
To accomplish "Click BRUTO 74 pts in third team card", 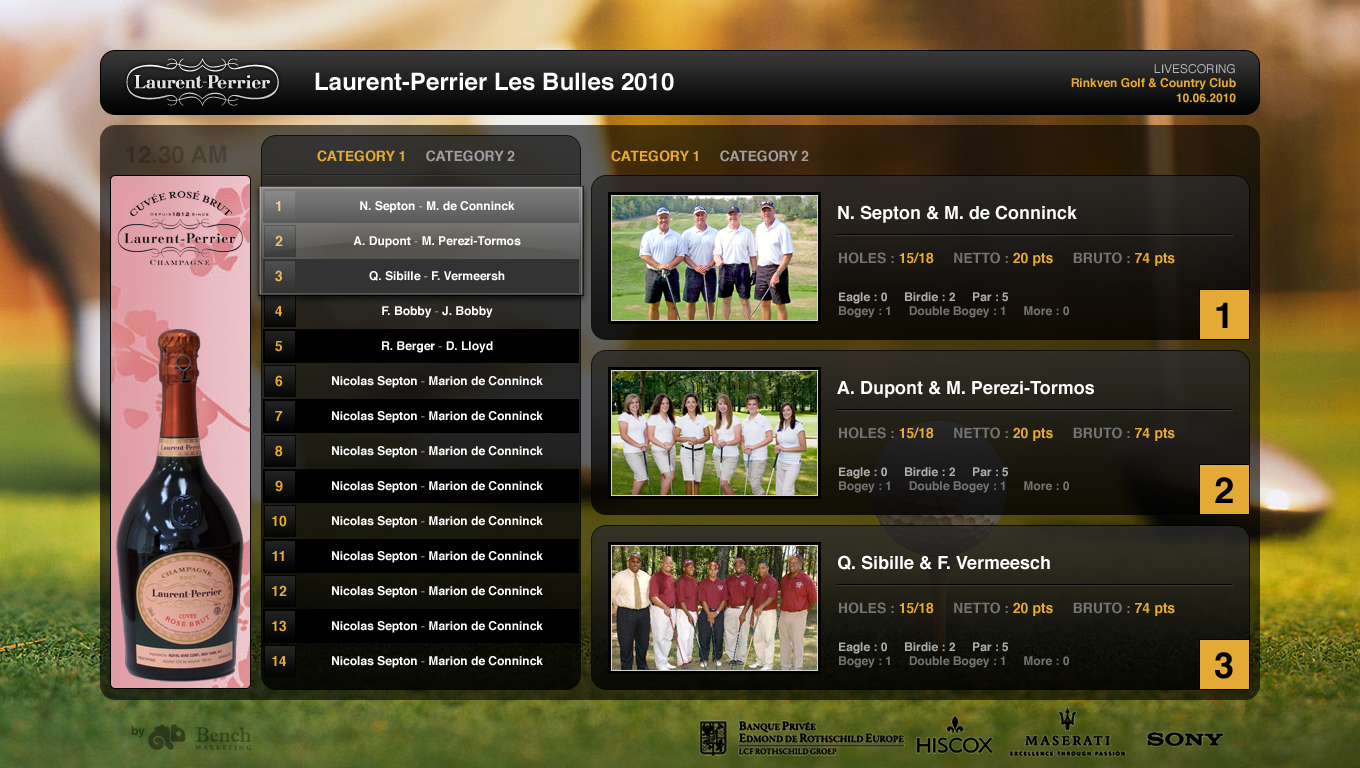I will pos(1124,608).
